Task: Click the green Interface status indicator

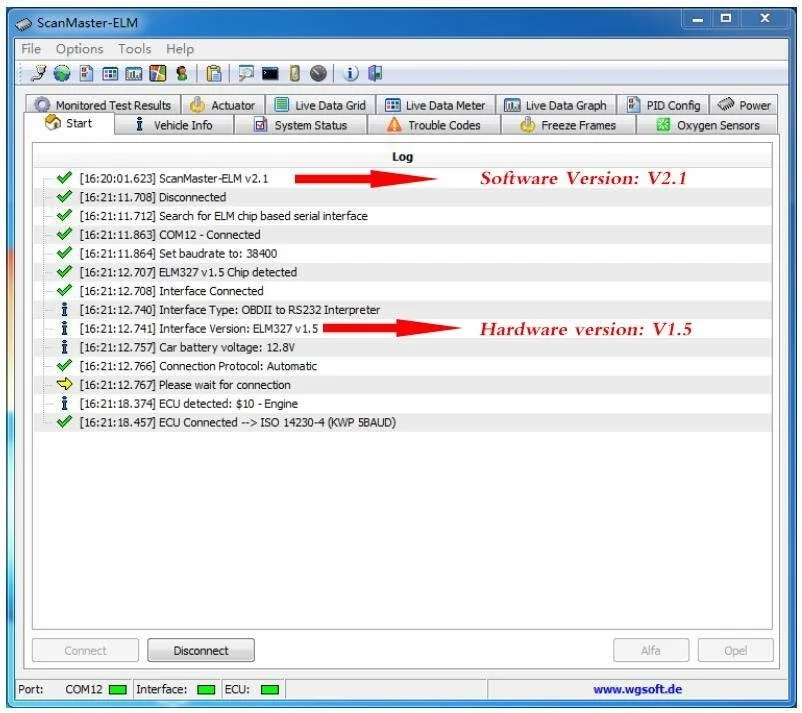Action: click(x=206, y=689)
